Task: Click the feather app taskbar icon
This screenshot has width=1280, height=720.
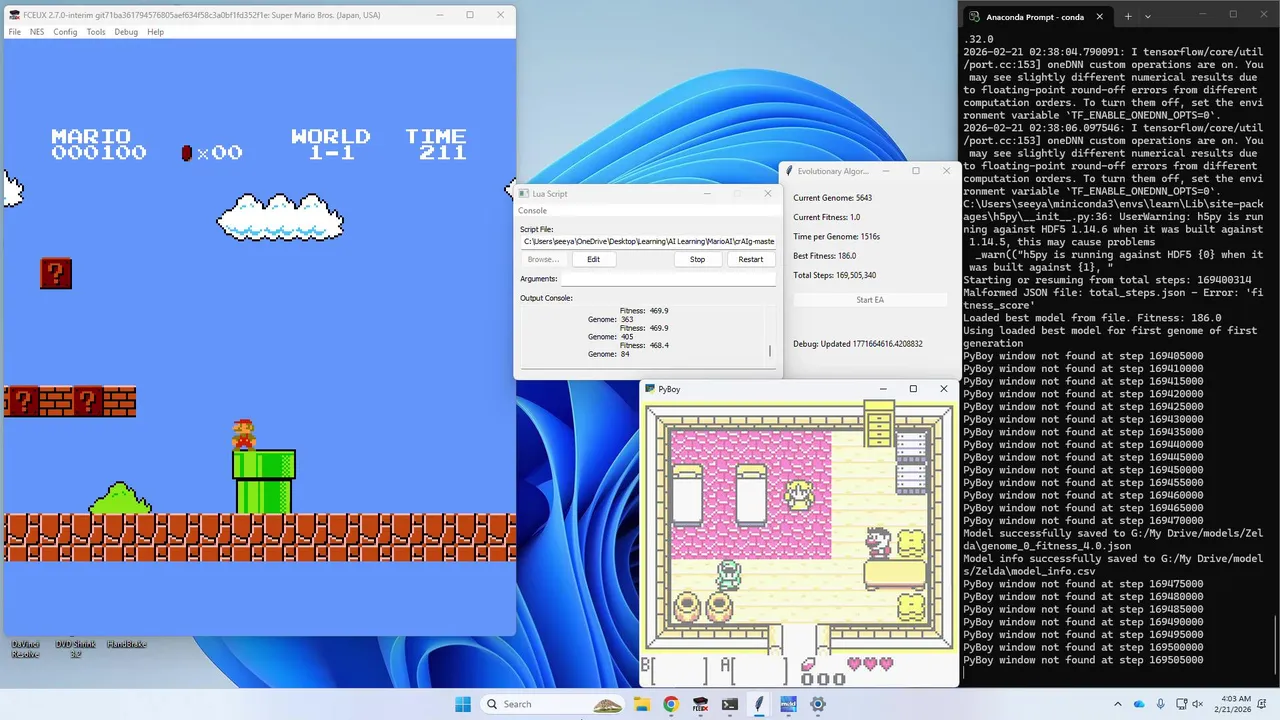Action: 759,704
